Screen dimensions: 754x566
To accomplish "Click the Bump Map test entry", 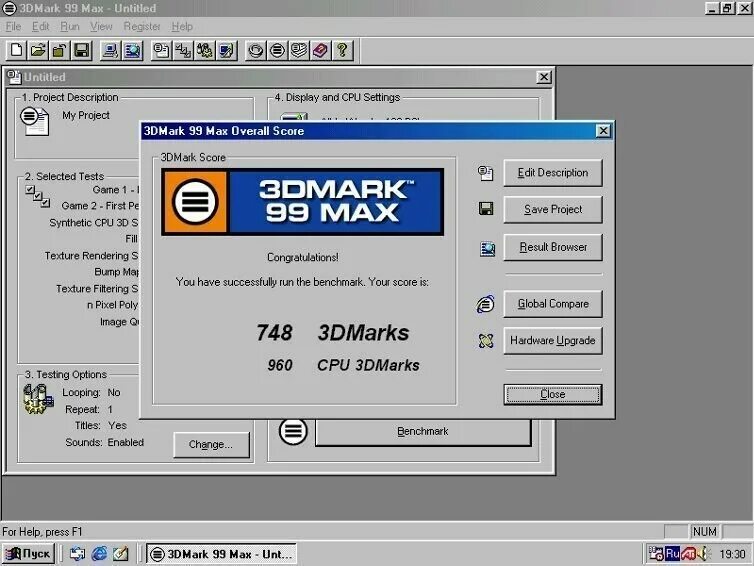I will pyautogui.click(x=116, y=272).
